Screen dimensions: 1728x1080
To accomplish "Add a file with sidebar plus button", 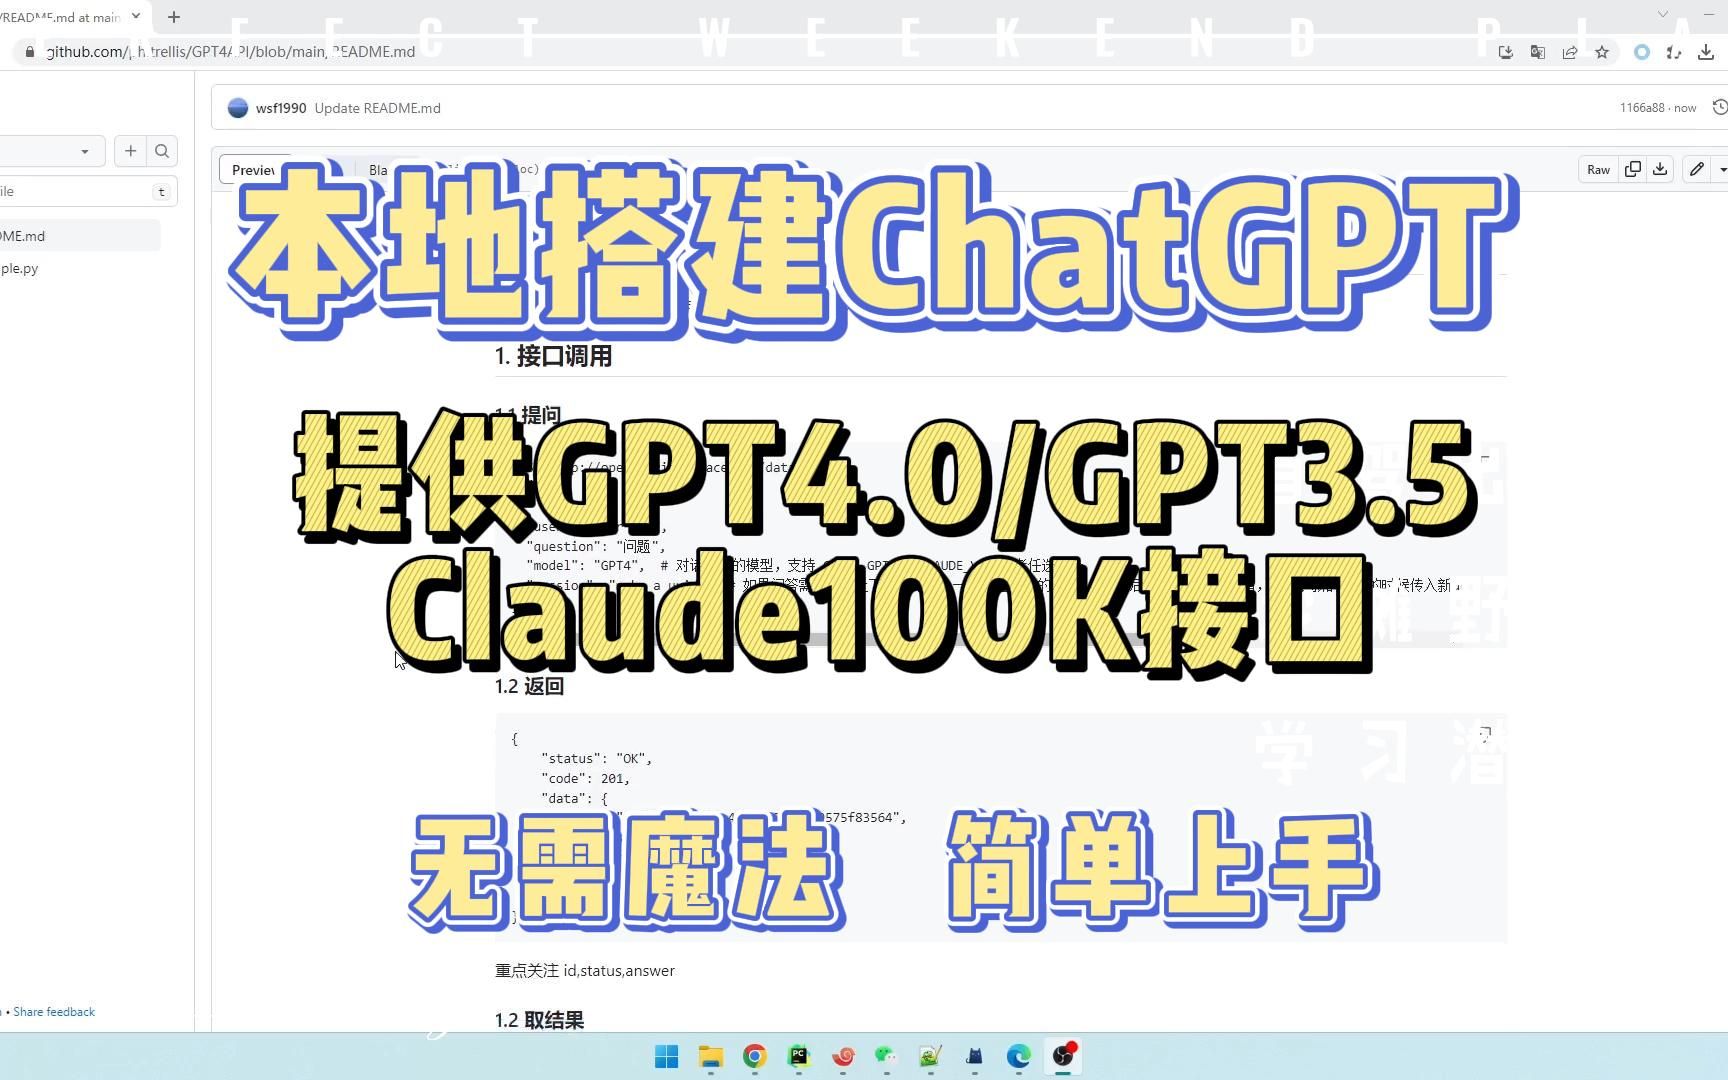I will [130, 151].
